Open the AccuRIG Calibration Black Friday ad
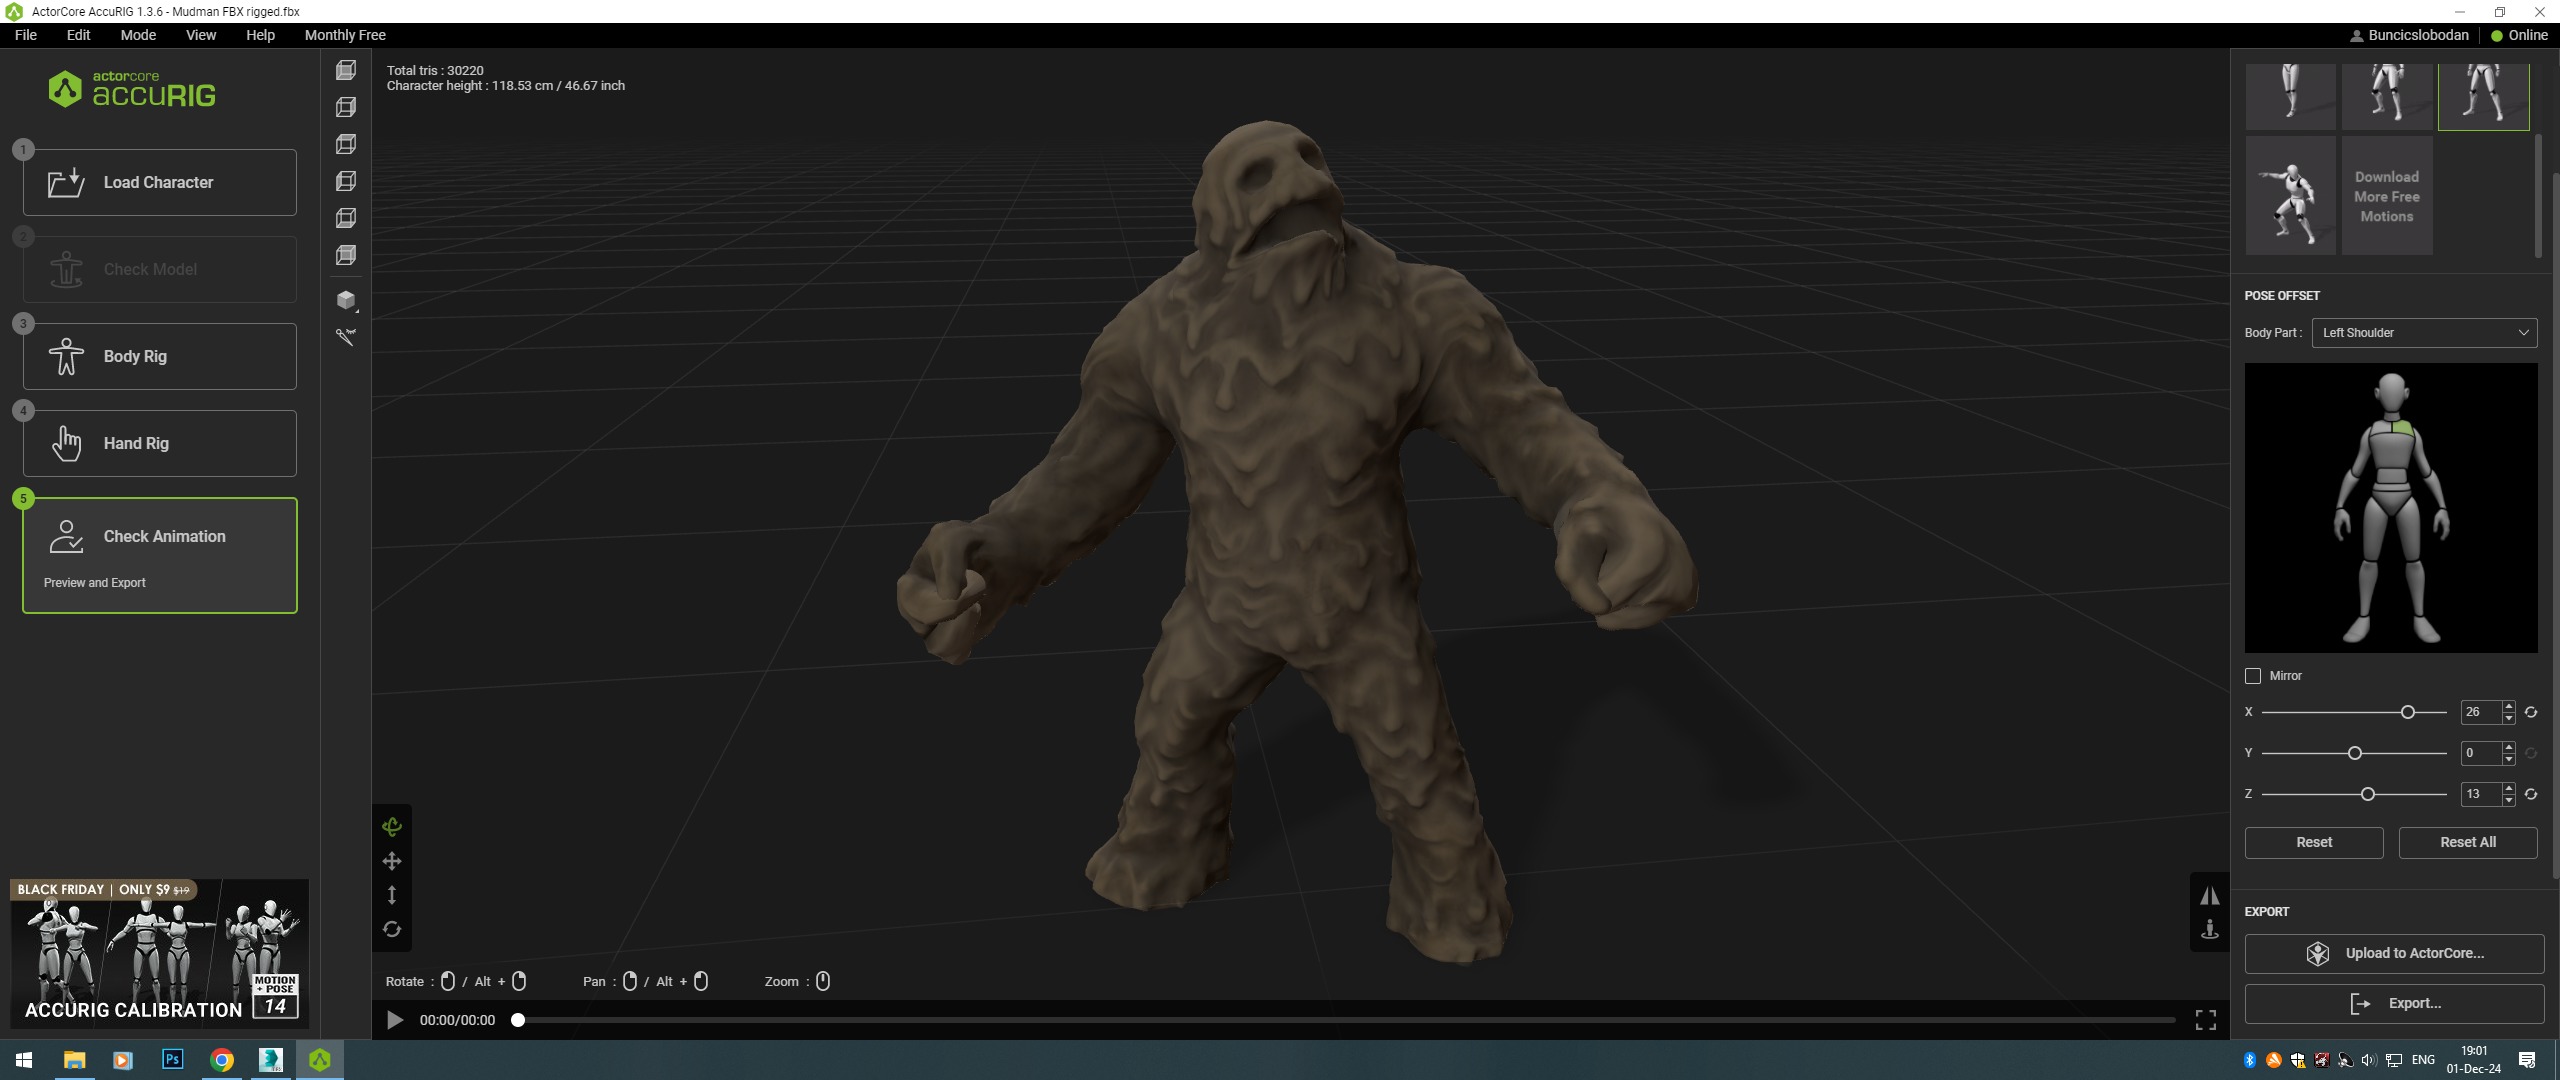 160,954
